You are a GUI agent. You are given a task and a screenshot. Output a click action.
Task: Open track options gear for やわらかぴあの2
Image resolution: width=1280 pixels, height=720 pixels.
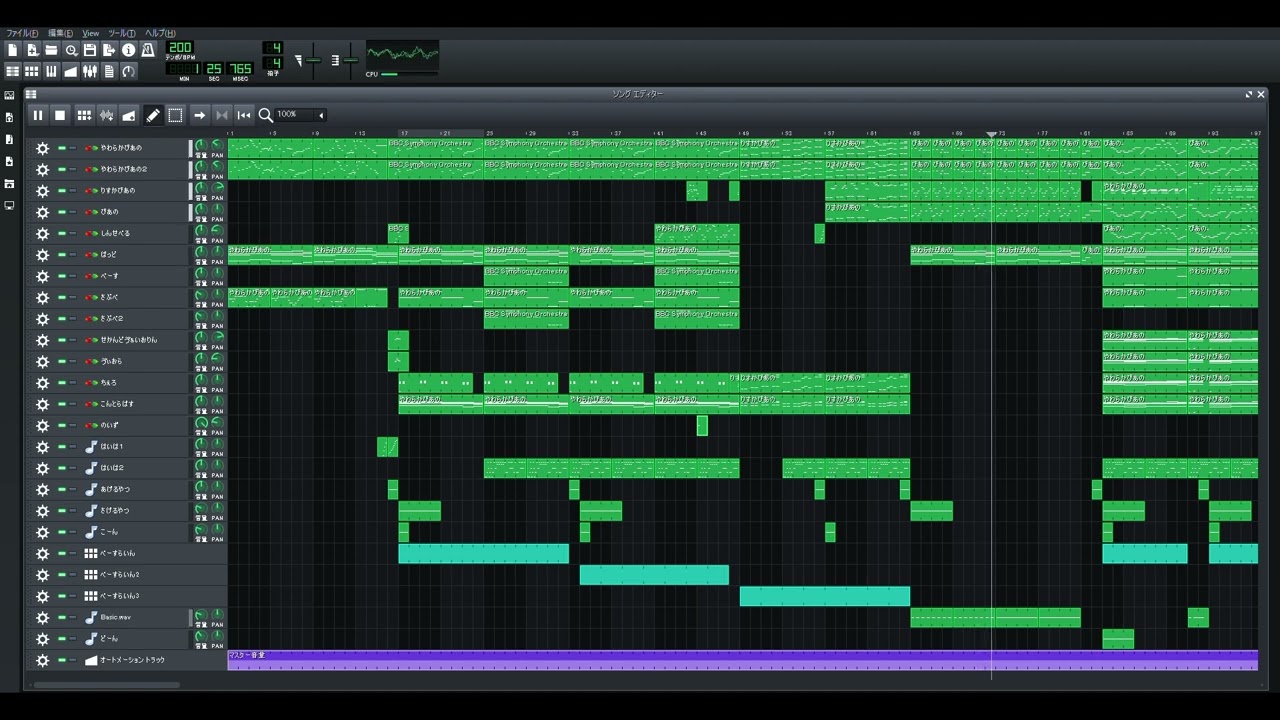[42, 169]
